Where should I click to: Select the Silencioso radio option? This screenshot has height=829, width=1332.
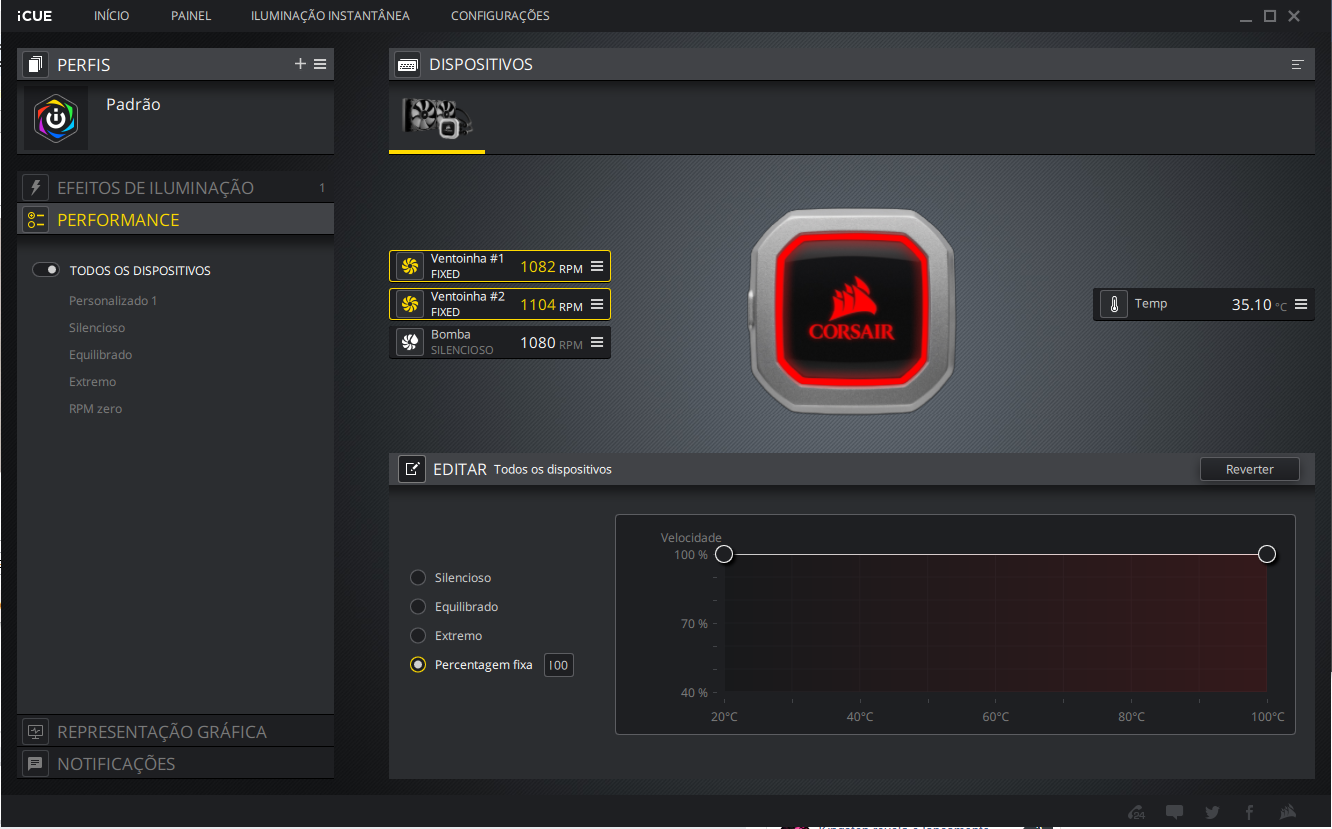[x=418, y=578]
